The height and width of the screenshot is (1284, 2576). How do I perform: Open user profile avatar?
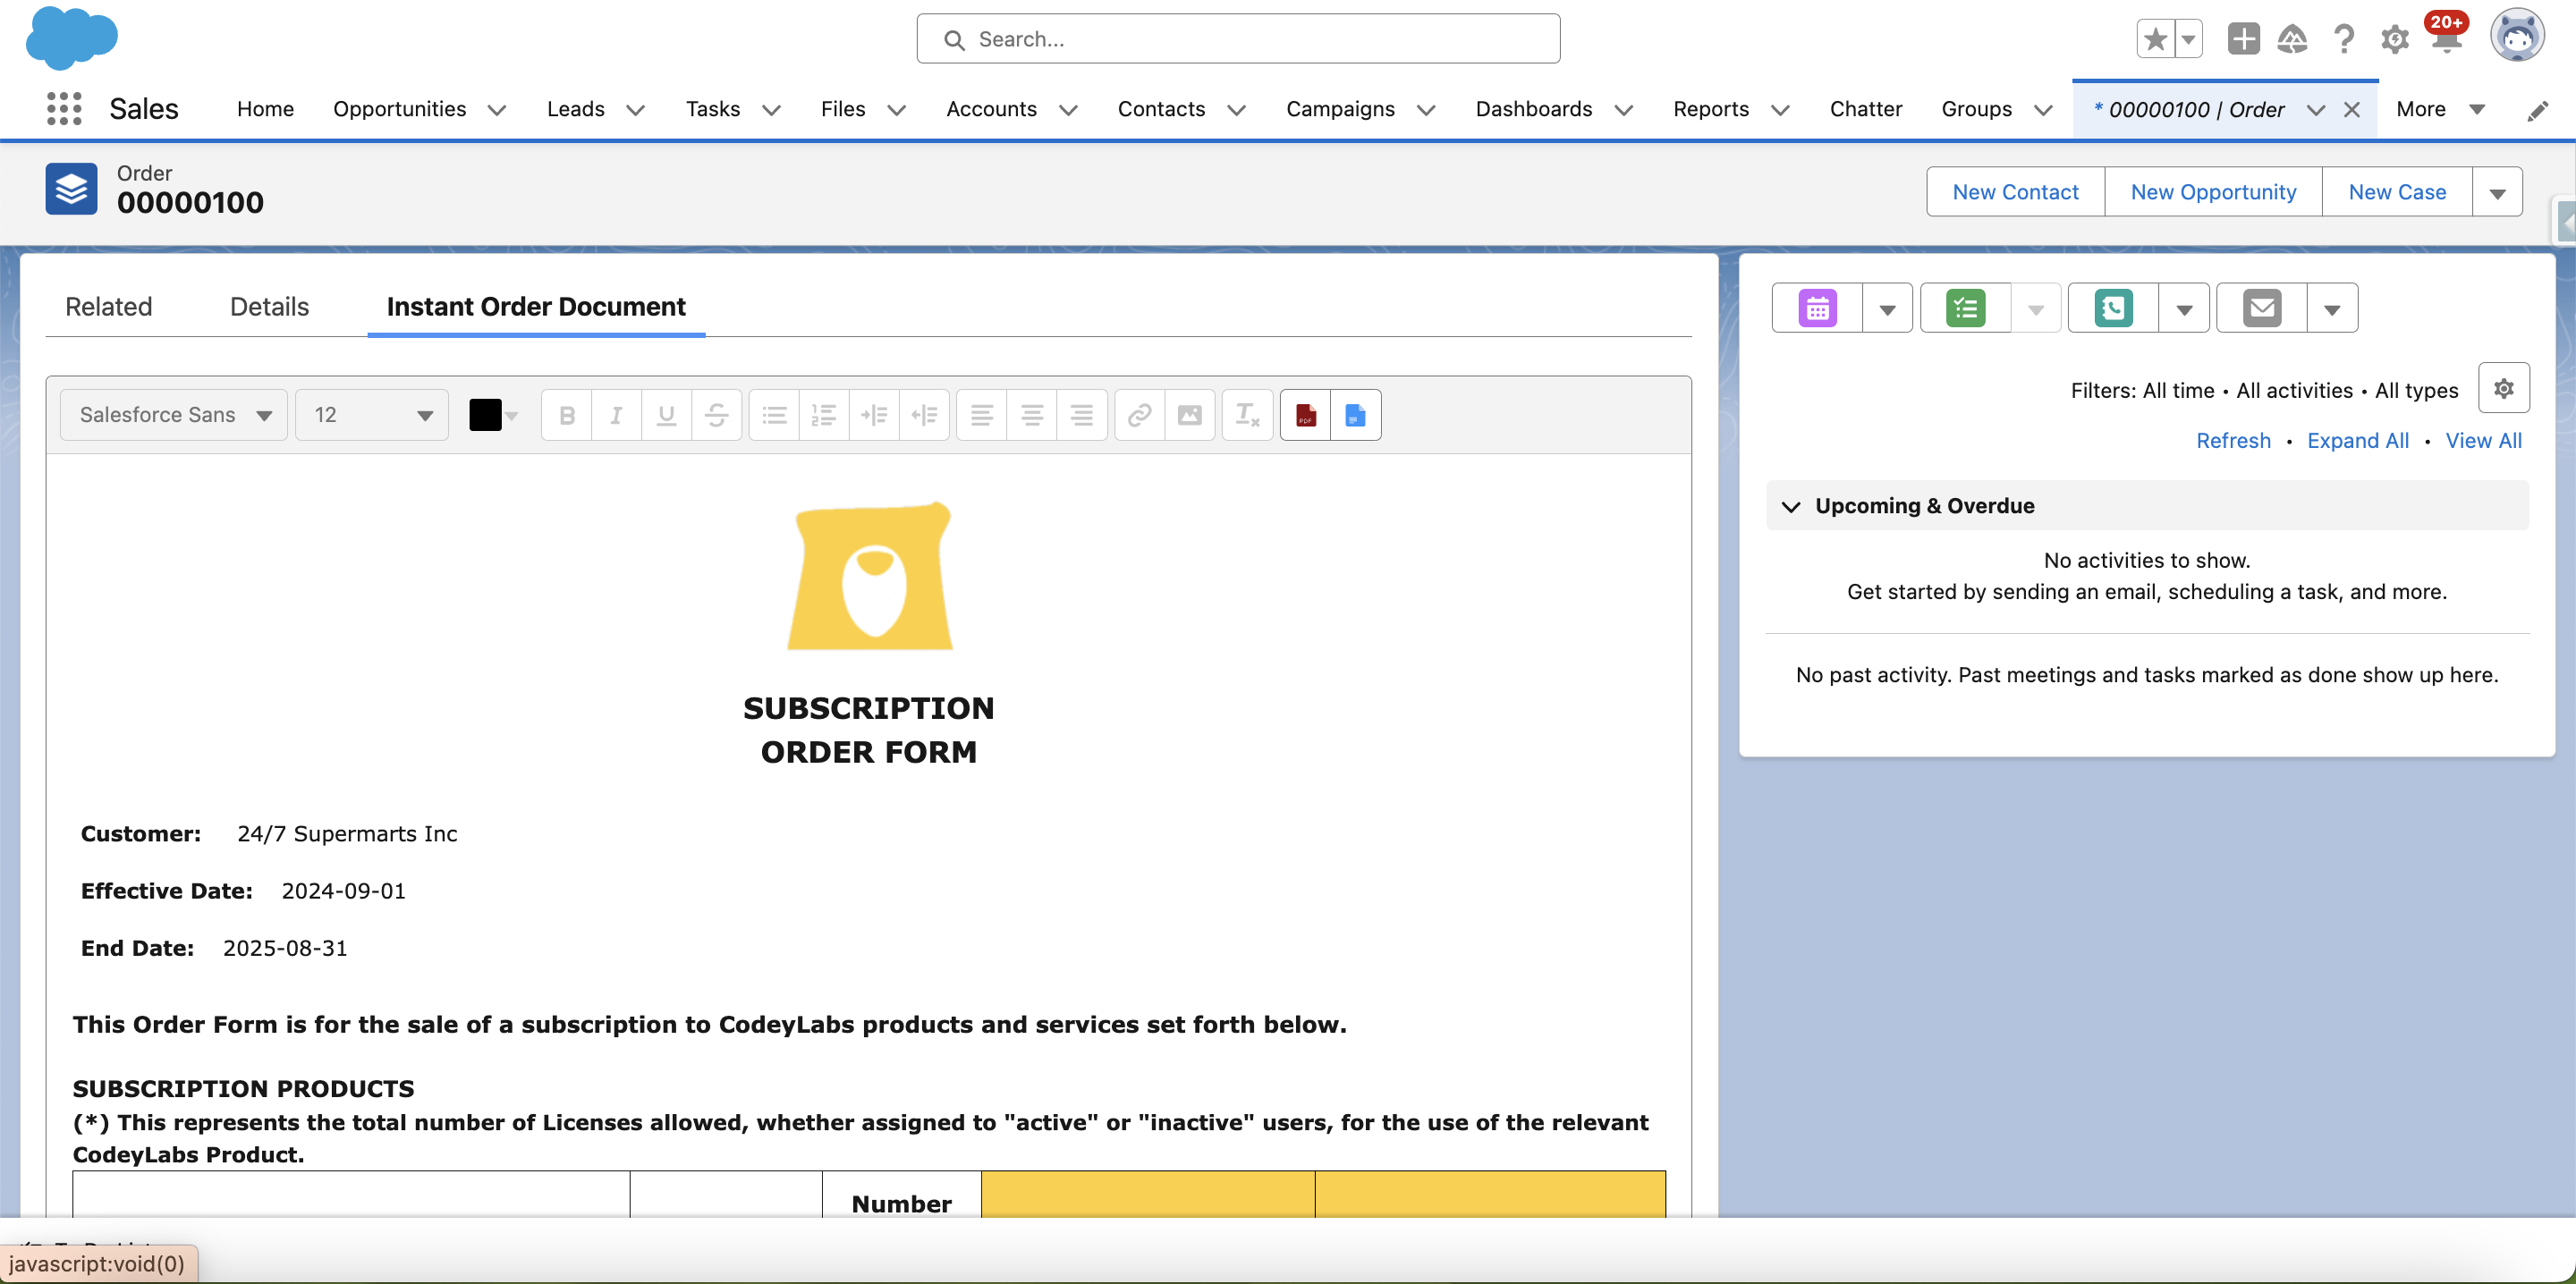2517,37
